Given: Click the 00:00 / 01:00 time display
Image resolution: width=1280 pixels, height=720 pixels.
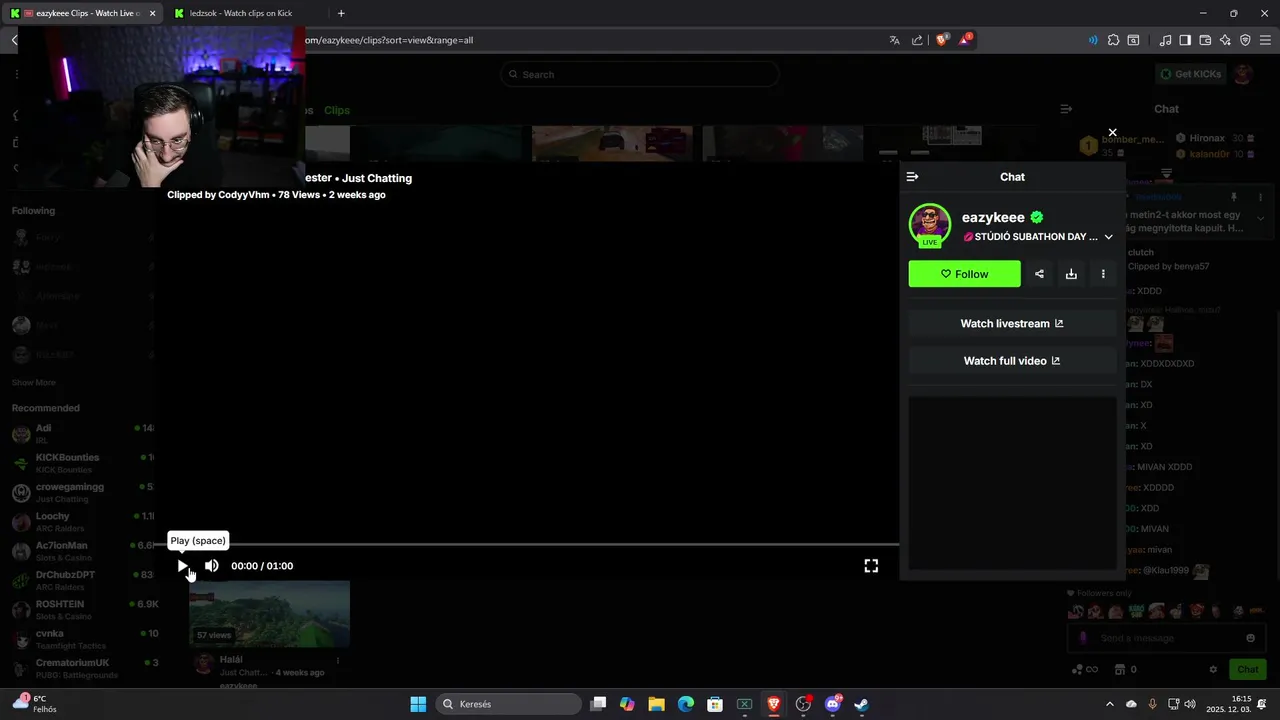Looking at the screenshot, I should (262, 566).
